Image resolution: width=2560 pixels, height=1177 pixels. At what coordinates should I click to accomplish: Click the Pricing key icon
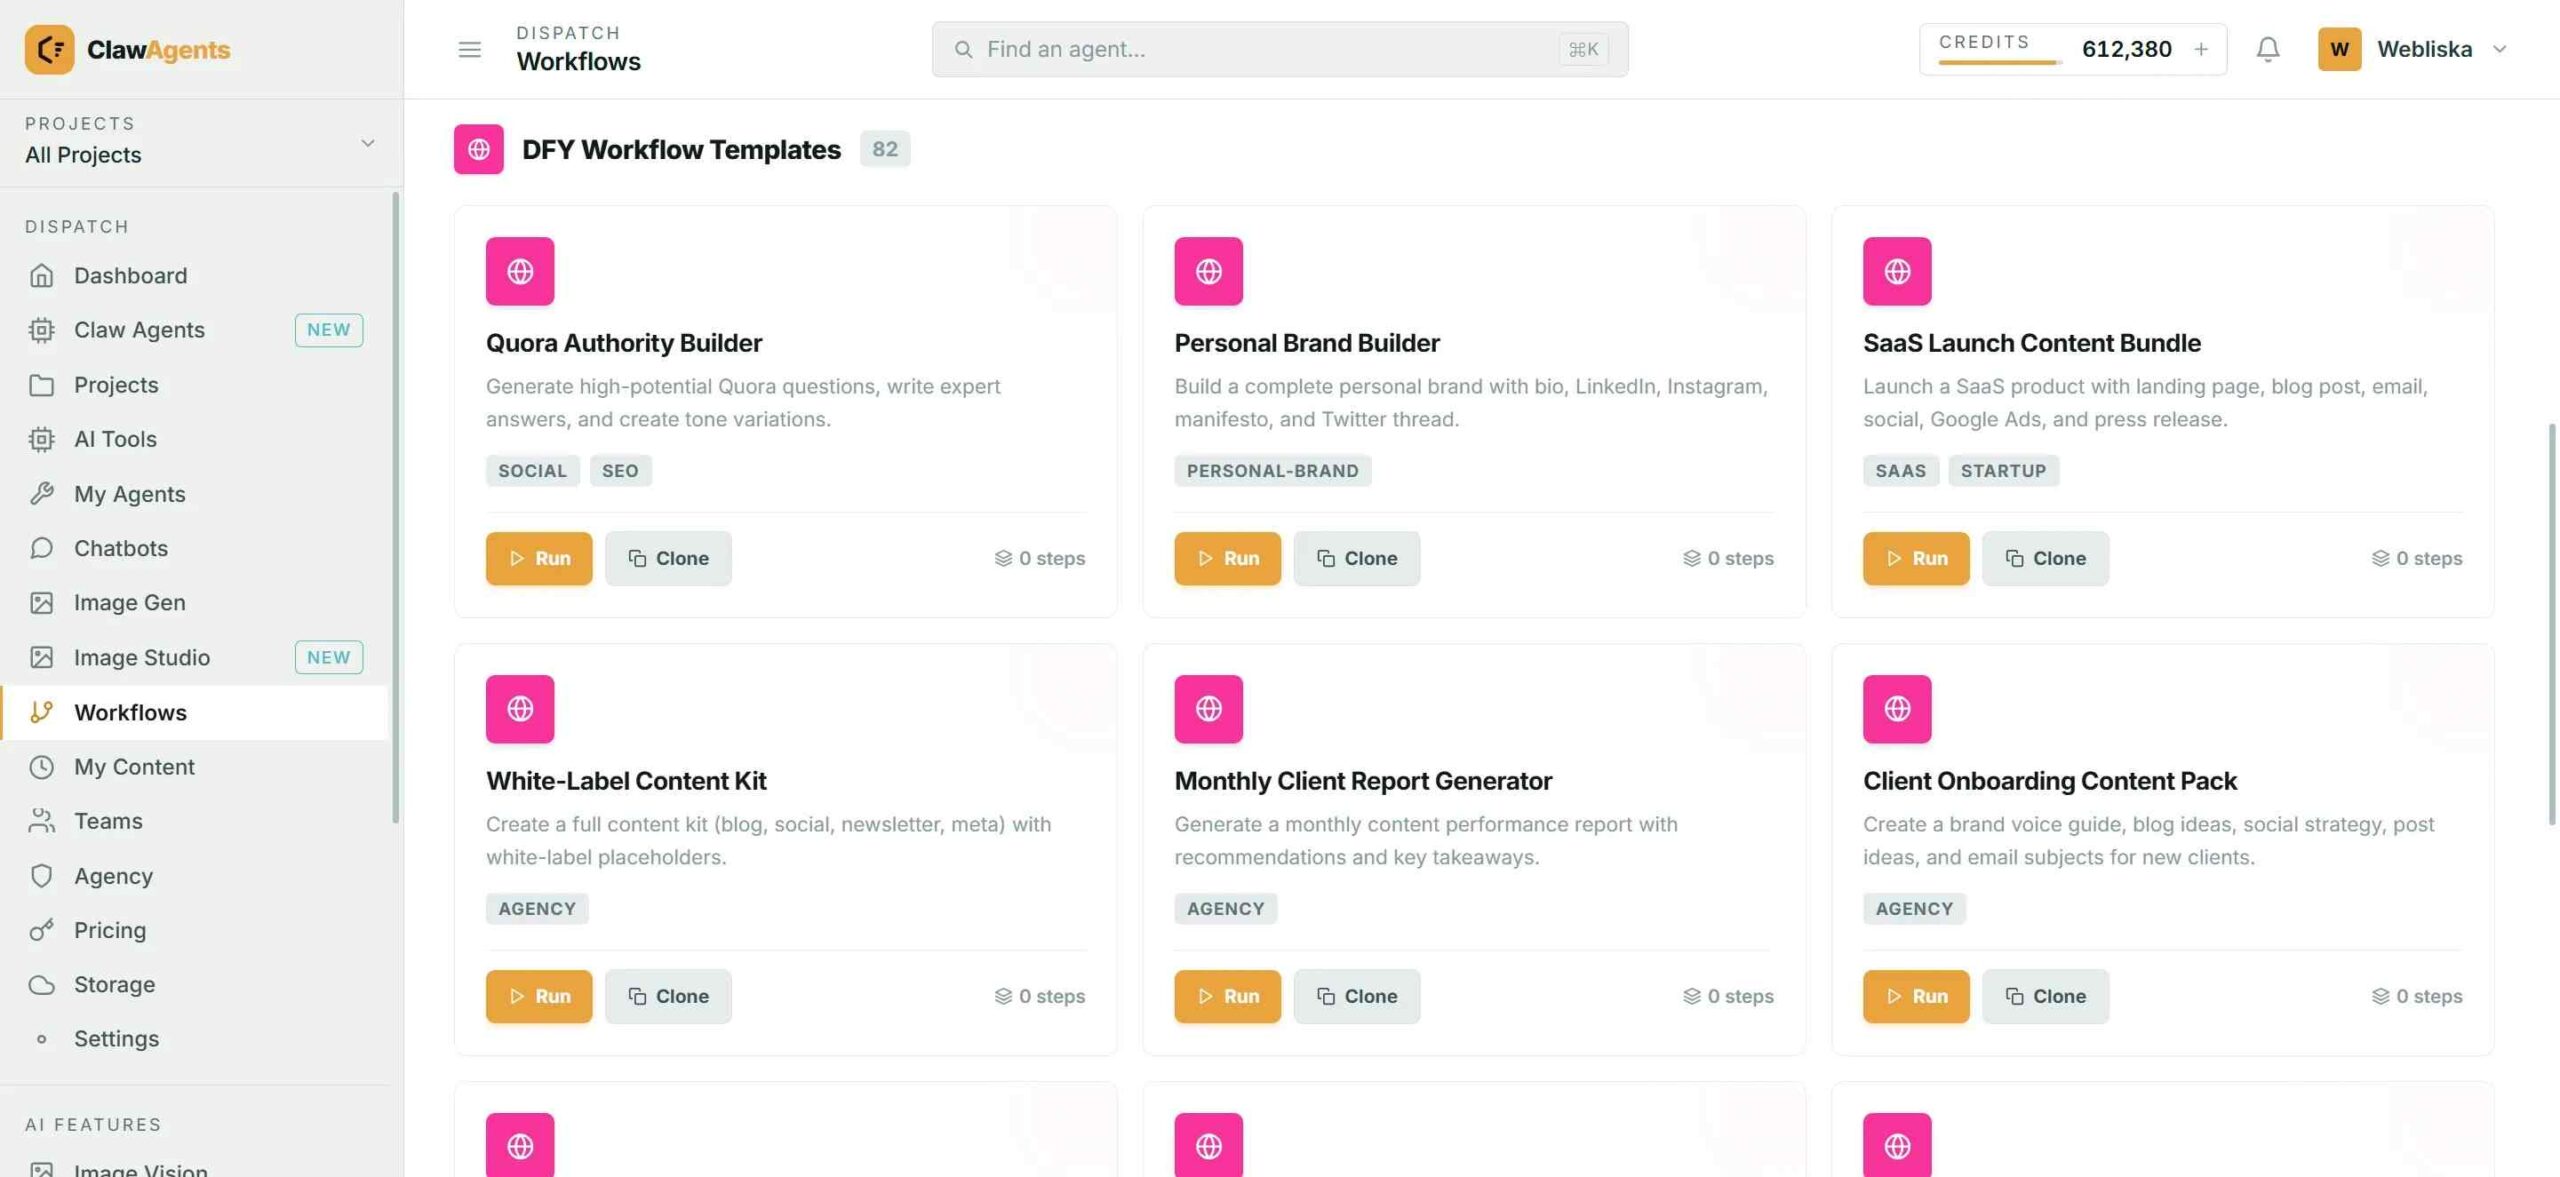click(41, 930)
